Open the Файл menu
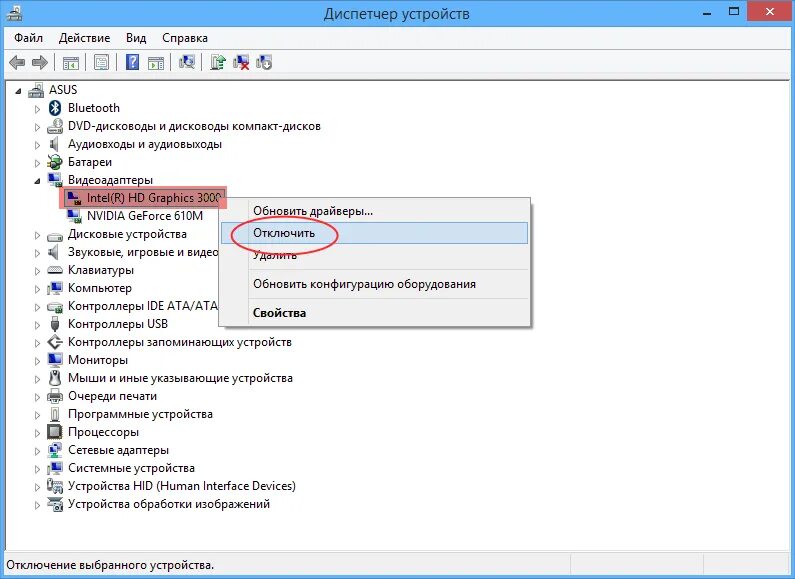 (28, 38)
